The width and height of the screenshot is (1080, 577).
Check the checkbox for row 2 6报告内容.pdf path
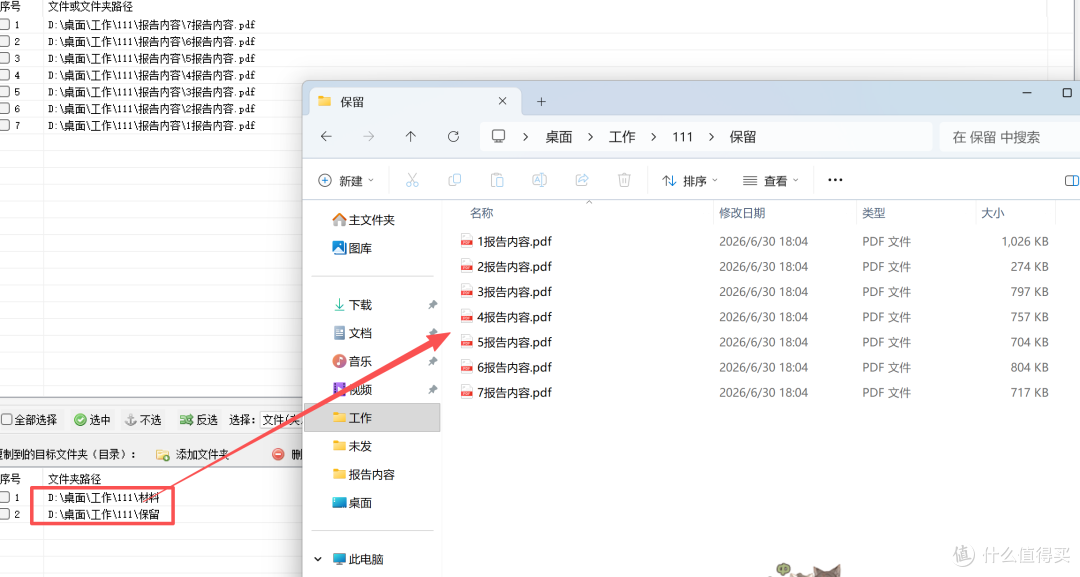coord(5,41)
